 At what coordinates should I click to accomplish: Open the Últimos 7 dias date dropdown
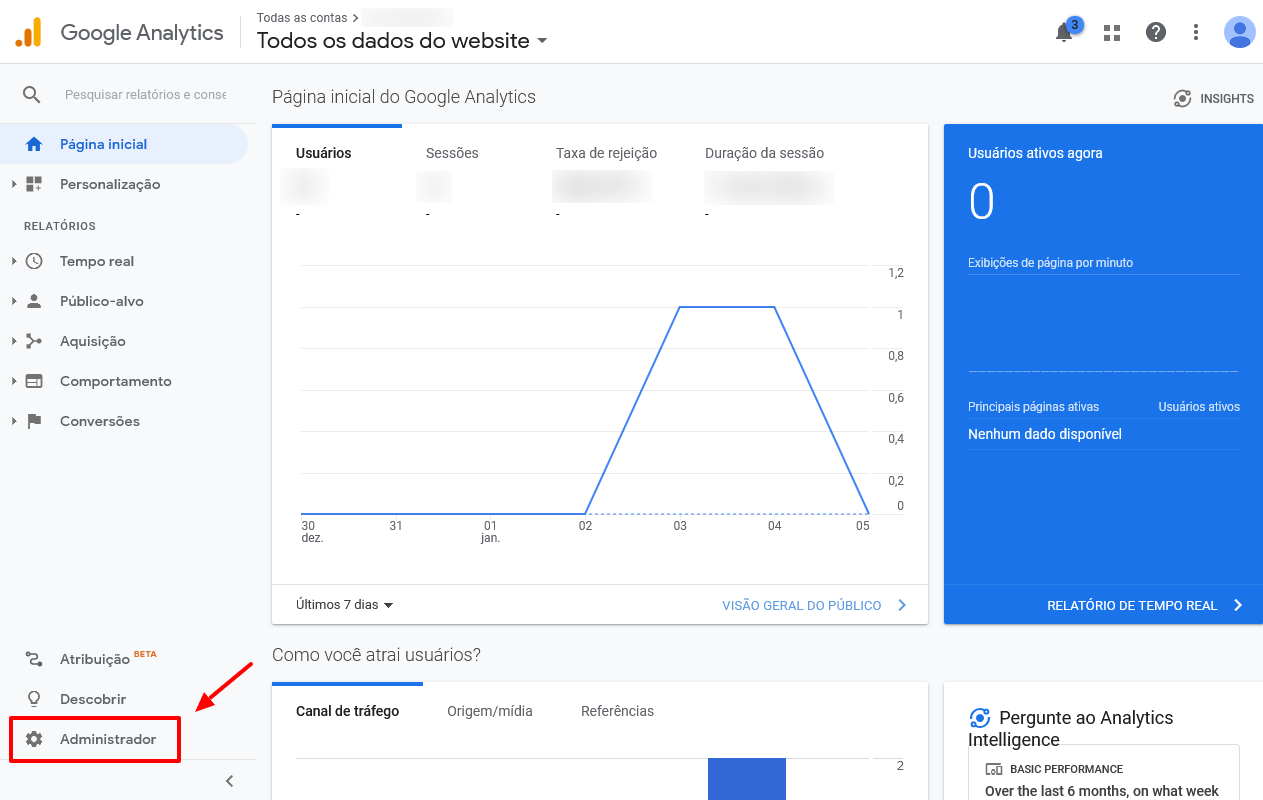[x=345, y=605]
